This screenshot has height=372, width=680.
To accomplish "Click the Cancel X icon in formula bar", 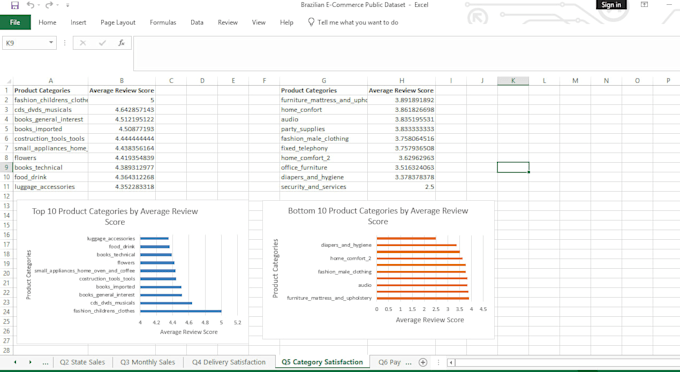I will point(83,43).
